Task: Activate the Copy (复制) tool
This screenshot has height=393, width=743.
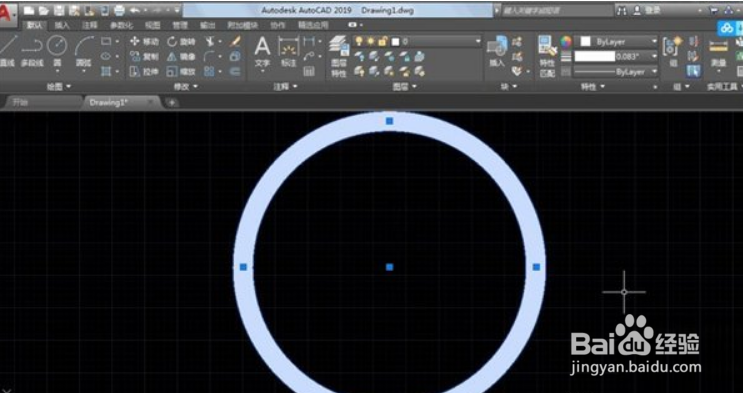Action: point(144,57)
